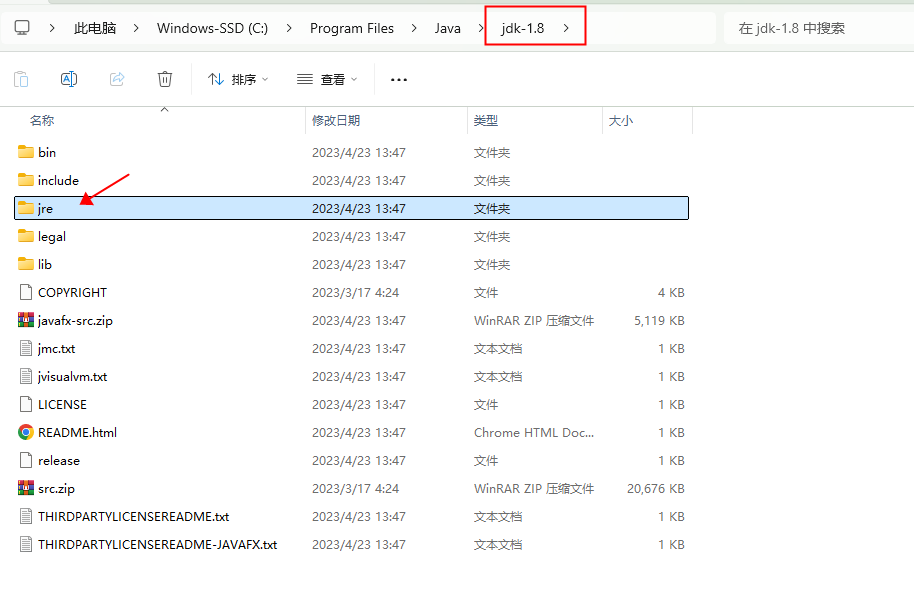Image resolution: width=914 pixels, height=611 pixels.
Task: Expand the 排序 dropdown chevron
Action: pyautogui.click(x=263, y=78)
